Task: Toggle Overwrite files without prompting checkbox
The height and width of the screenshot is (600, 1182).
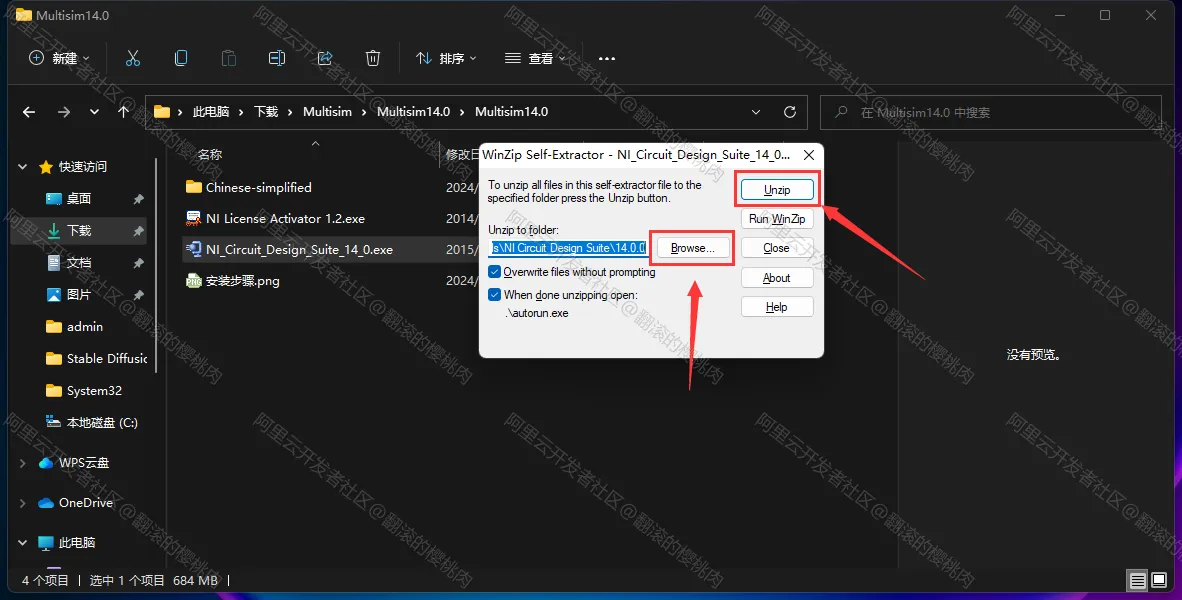Action: pyautogui.click(x=495, y=271)
